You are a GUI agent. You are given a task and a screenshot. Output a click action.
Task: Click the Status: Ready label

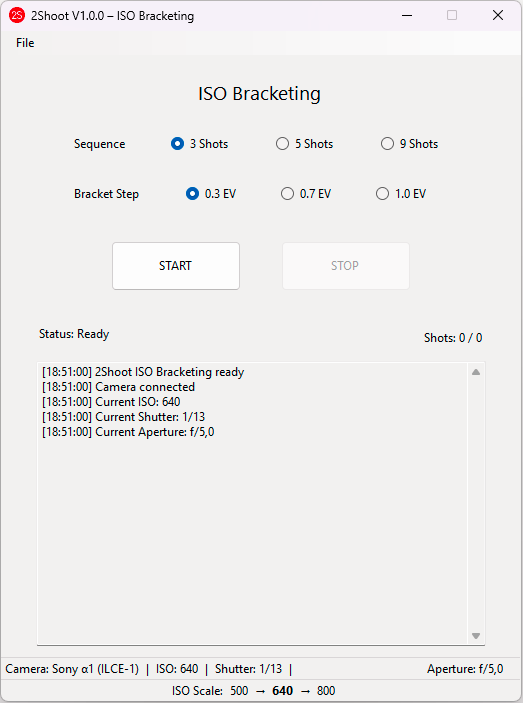(x=74, y=334)
